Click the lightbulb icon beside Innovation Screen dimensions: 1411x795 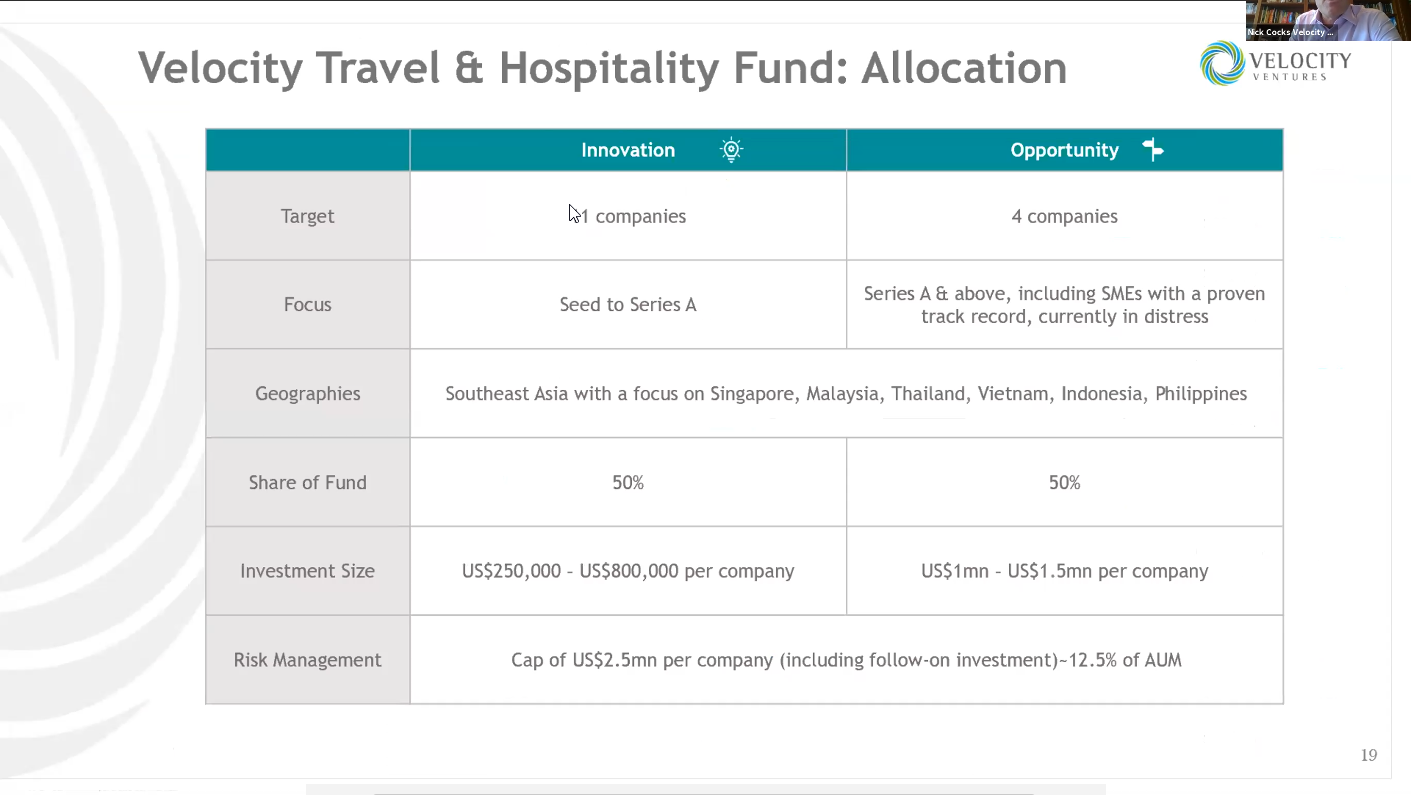(731, 150)
